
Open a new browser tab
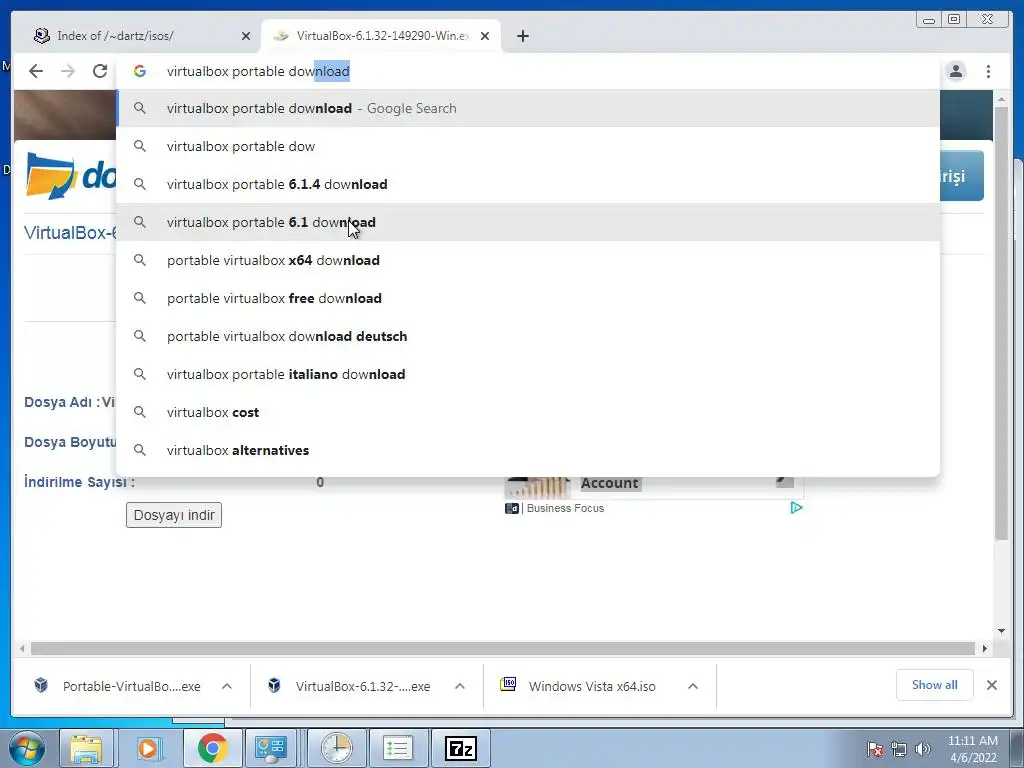tap(522, 36)
